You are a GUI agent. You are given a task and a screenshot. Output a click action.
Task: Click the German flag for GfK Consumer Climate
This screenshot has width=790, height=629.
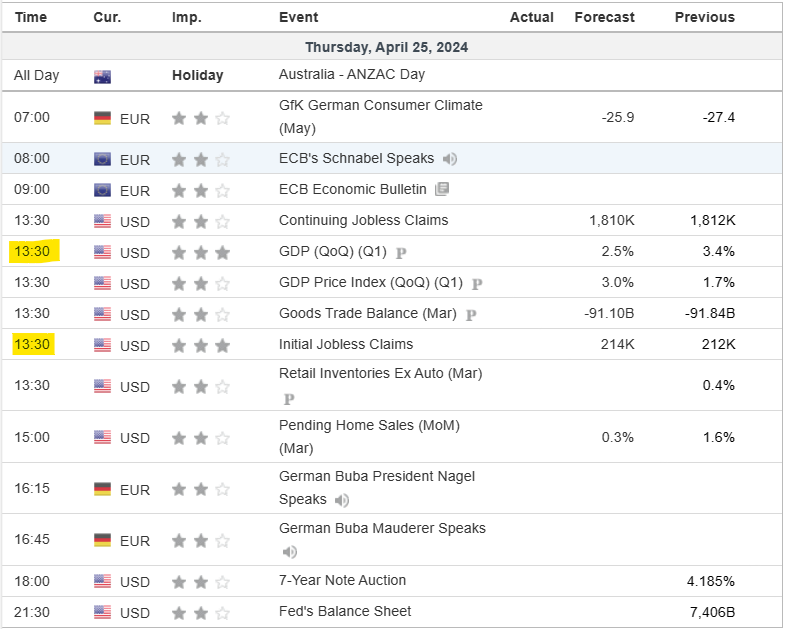coord(102,118)
